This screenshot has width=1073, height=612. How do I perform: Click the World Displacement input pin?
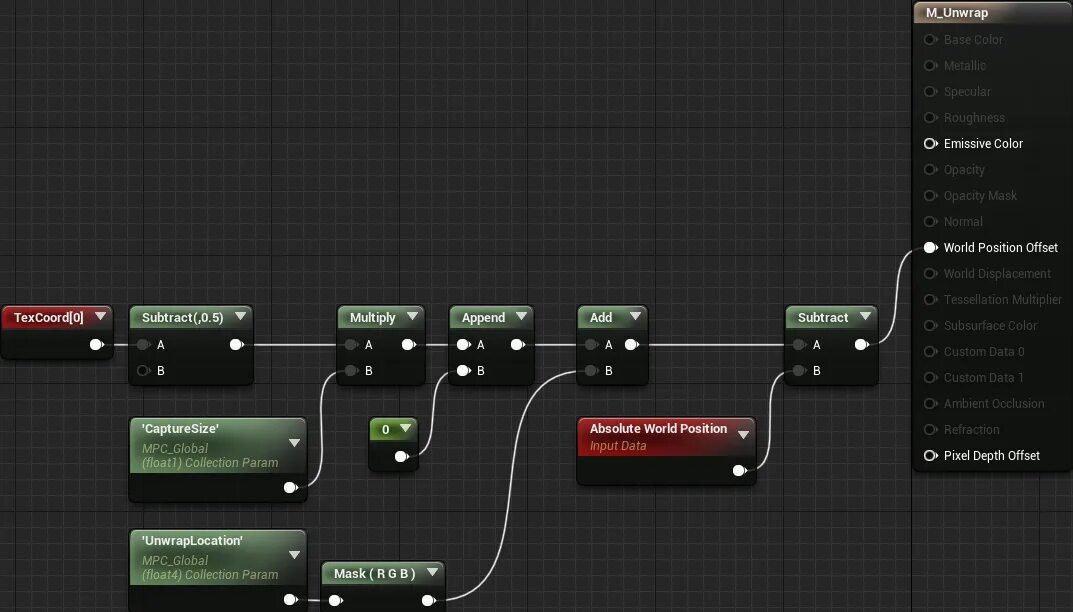931,274
